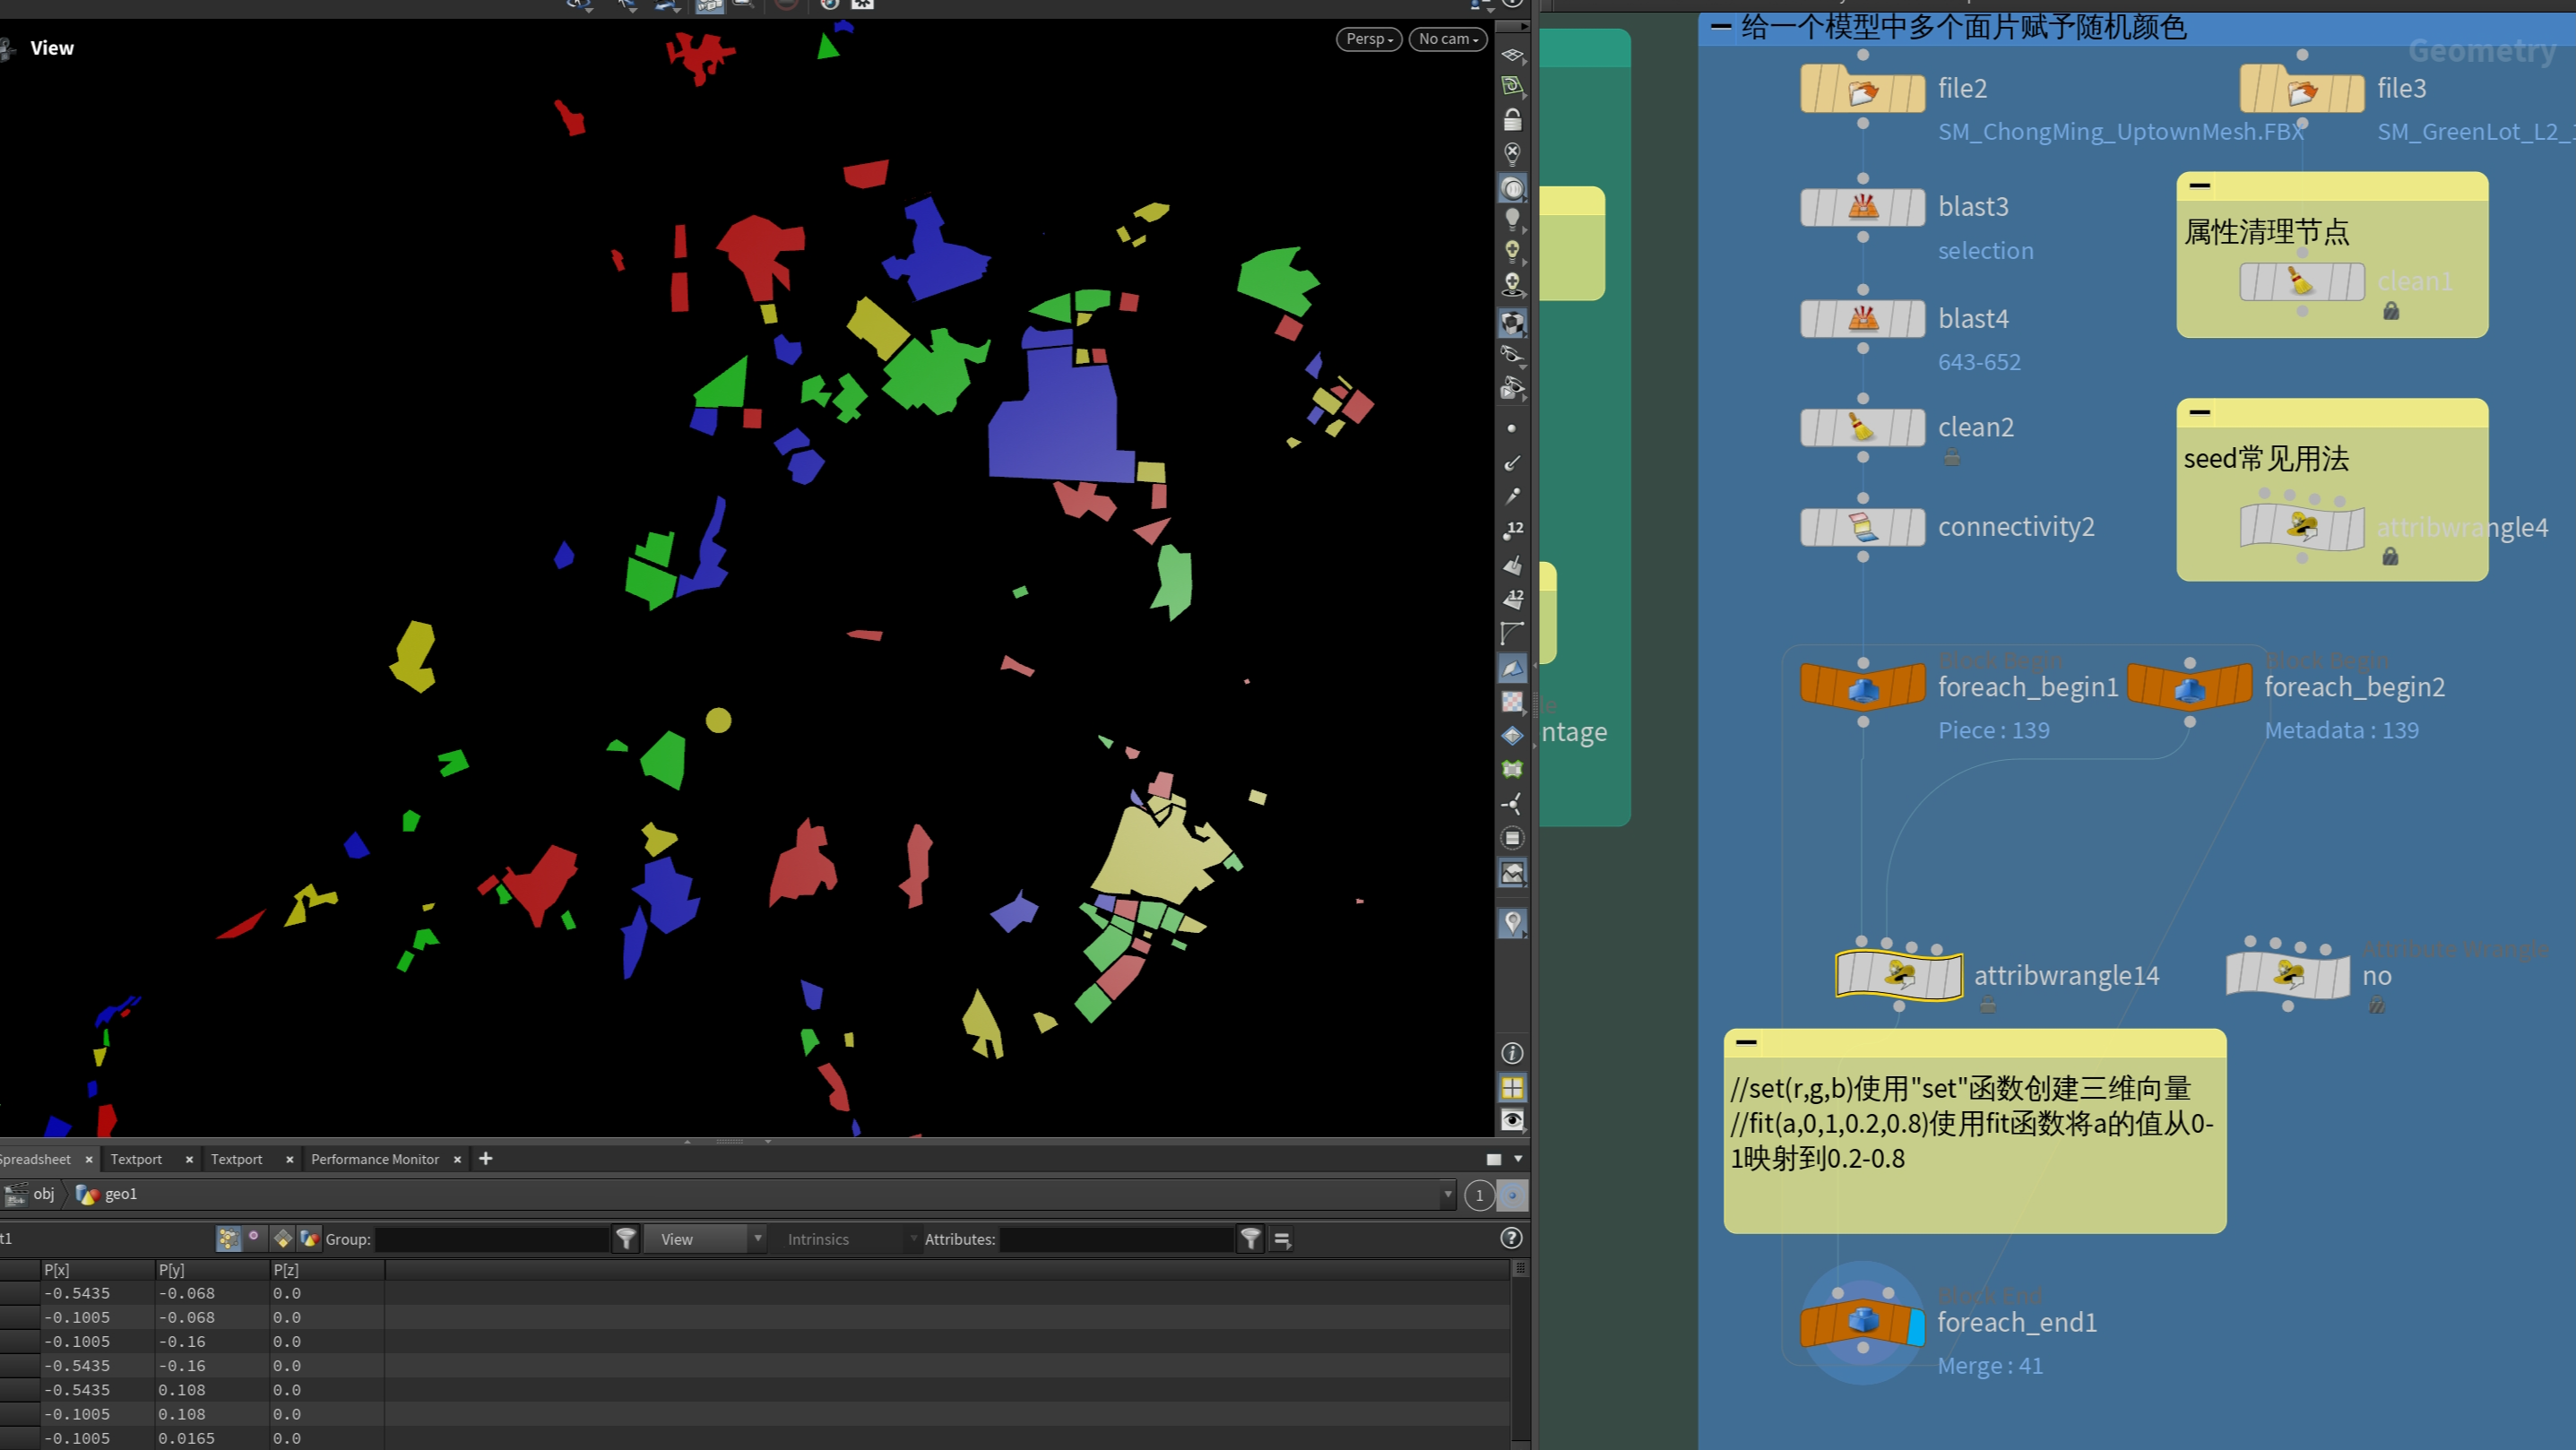Toggle the follow-selection pin button
The width and height of the screenshot is (2576, 1450).
(x=1511, y=1195)
